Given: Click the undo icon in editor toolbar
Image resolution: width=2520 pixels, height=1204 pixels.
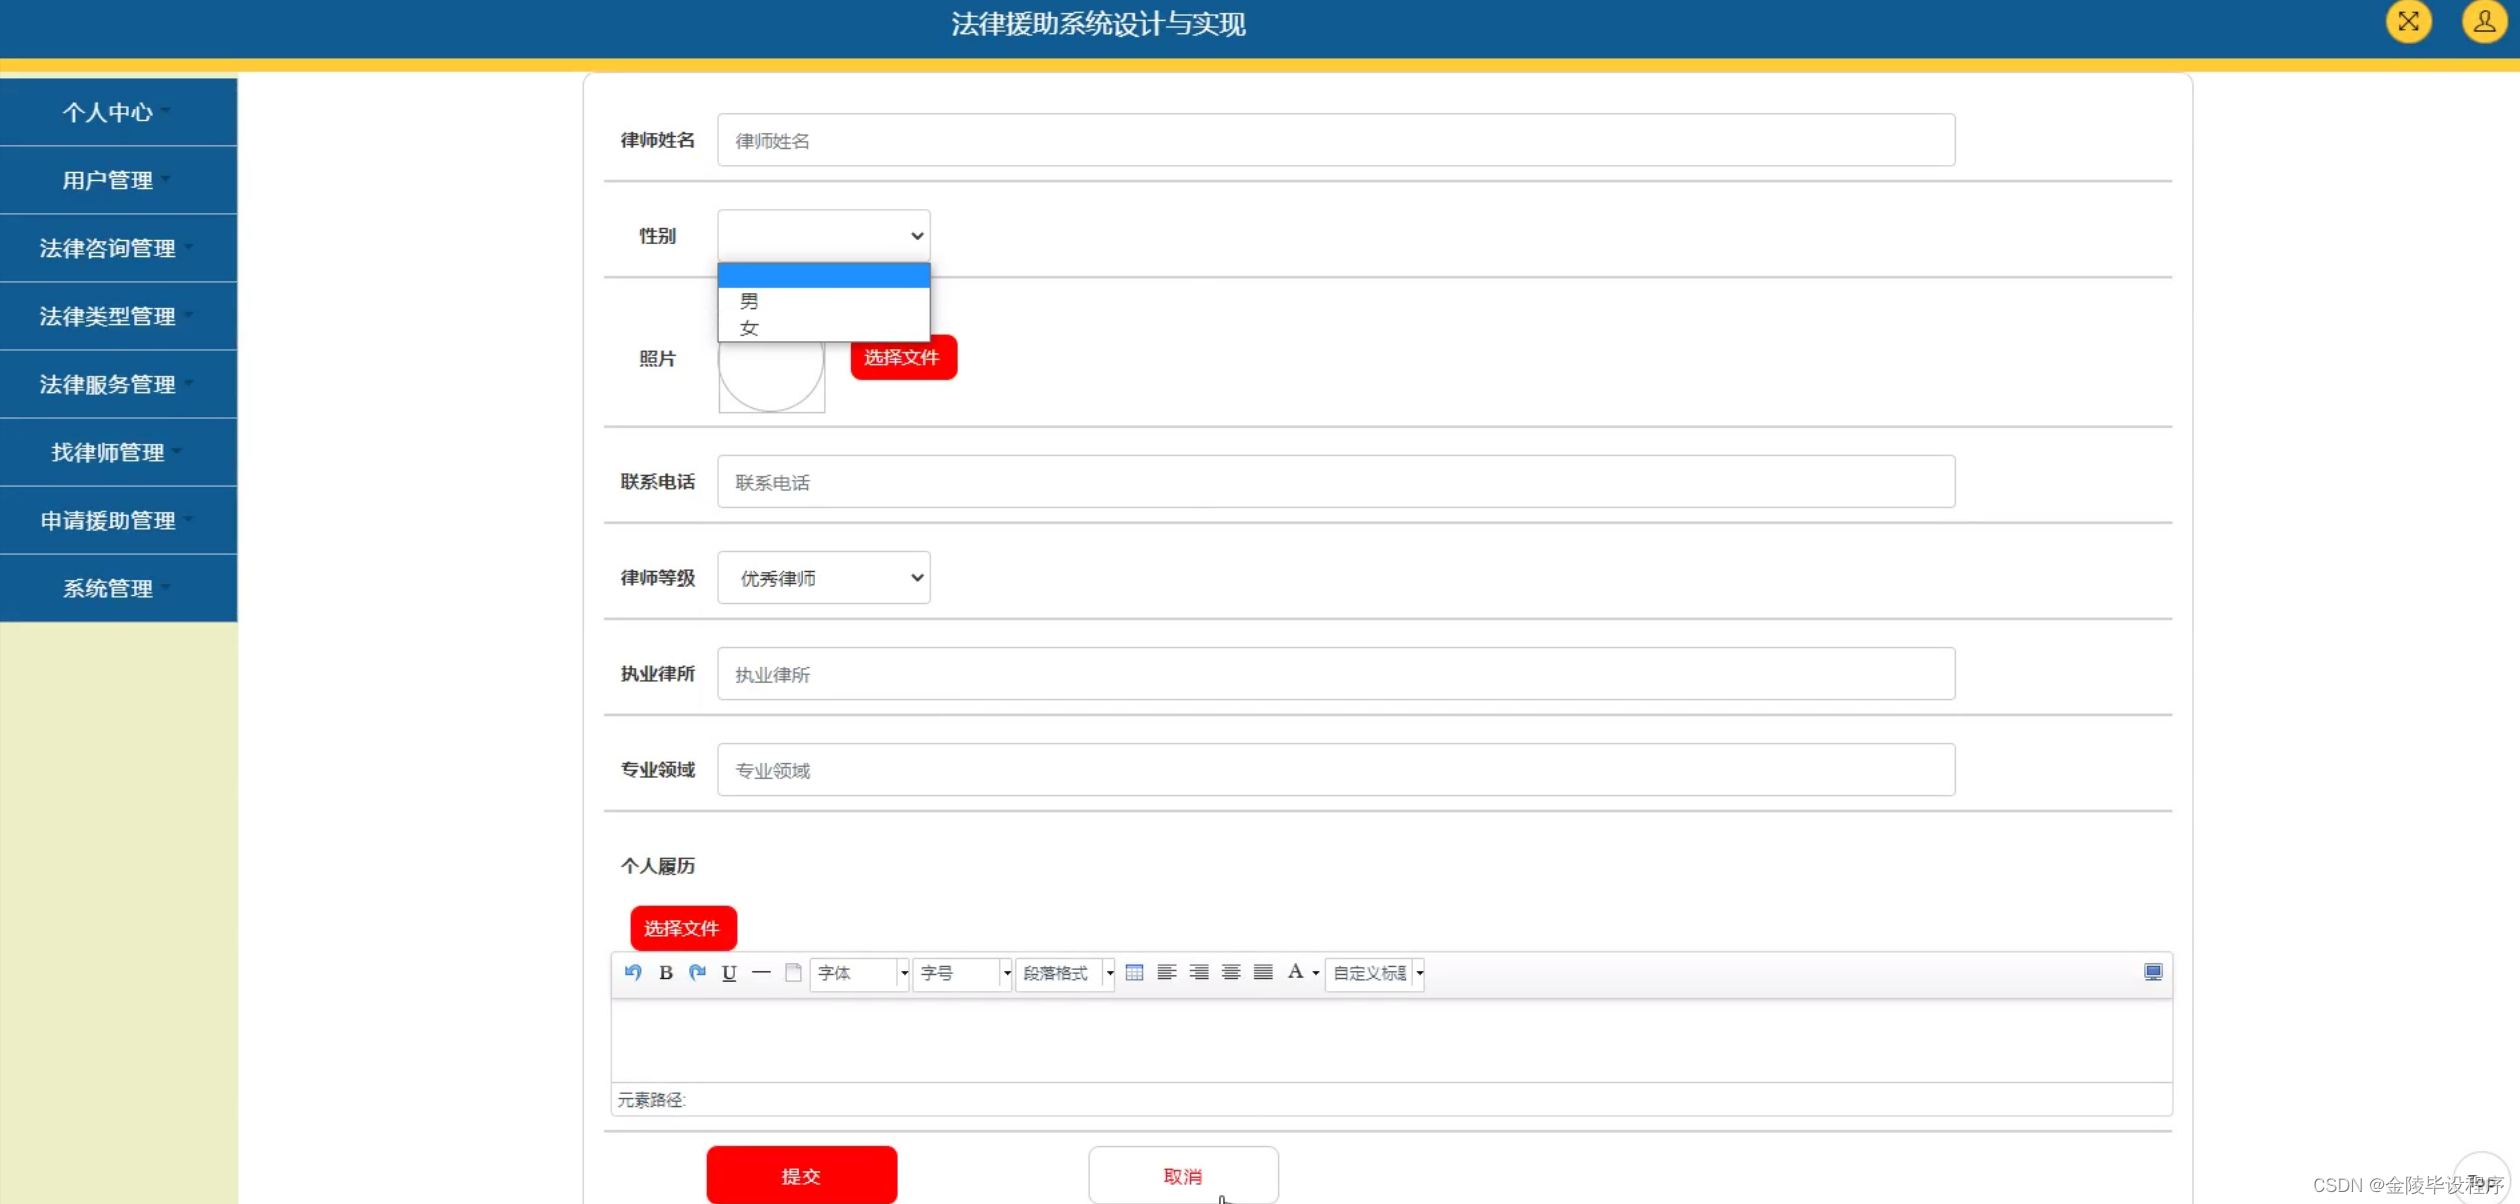Looking at the screenshot, I should pyautogui.click(x=633, y=972).
